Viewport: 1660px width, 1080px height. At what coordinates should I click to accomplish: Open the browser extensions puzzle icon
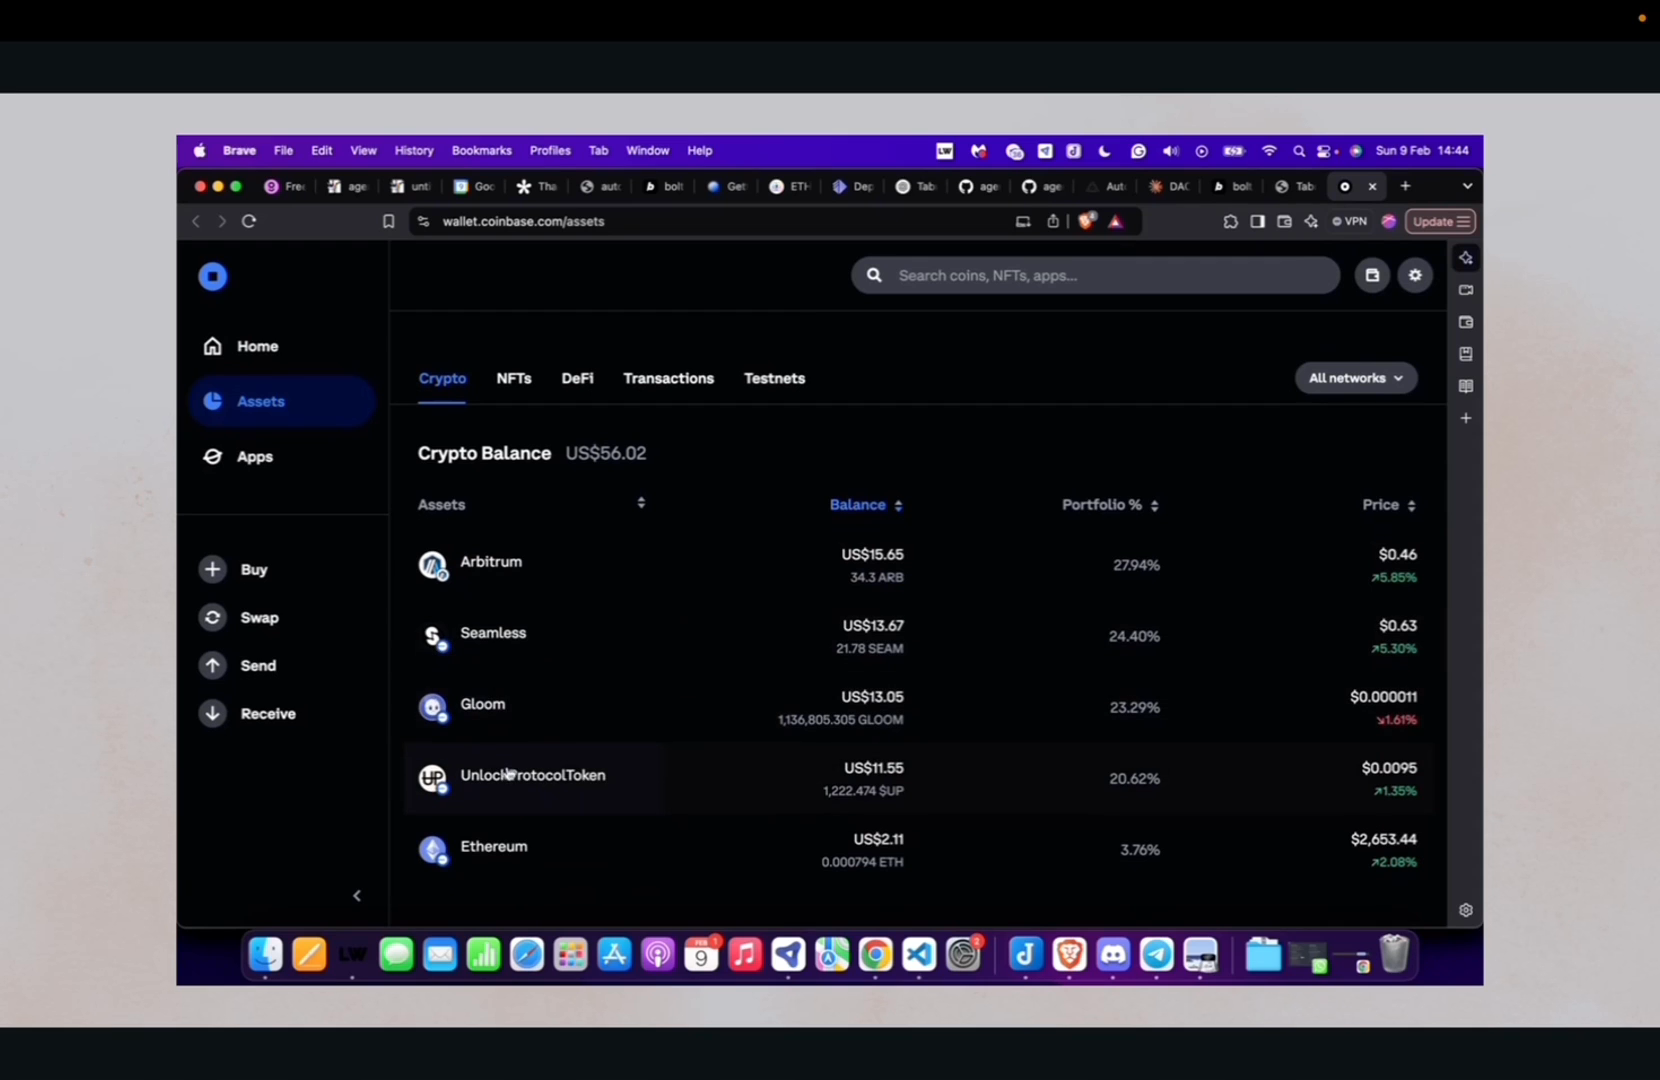pyautogui.click(x=1230, y=222)
